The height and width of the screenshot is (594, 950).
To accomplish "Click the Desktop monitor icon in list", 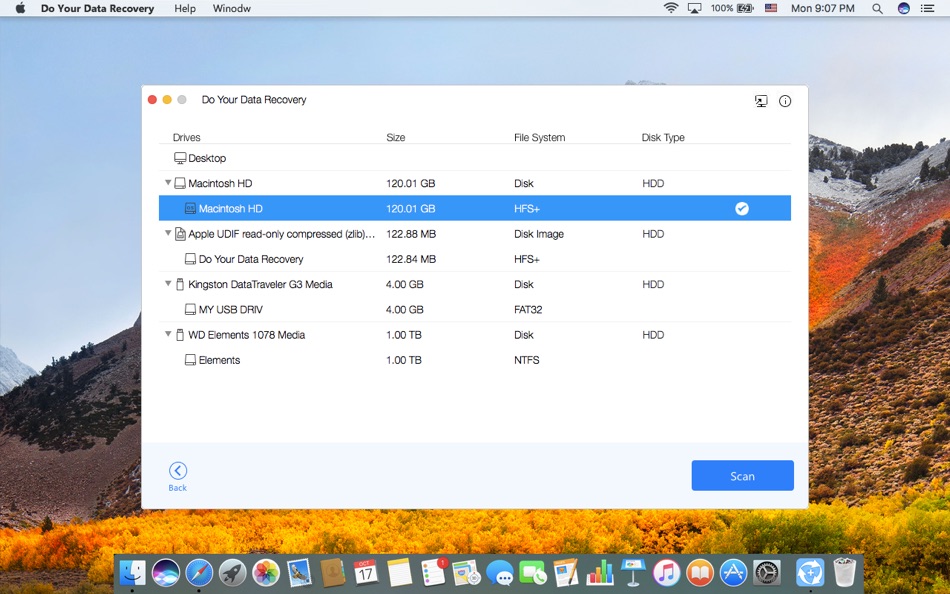I will pyautogui.click(x=180, y=158).
